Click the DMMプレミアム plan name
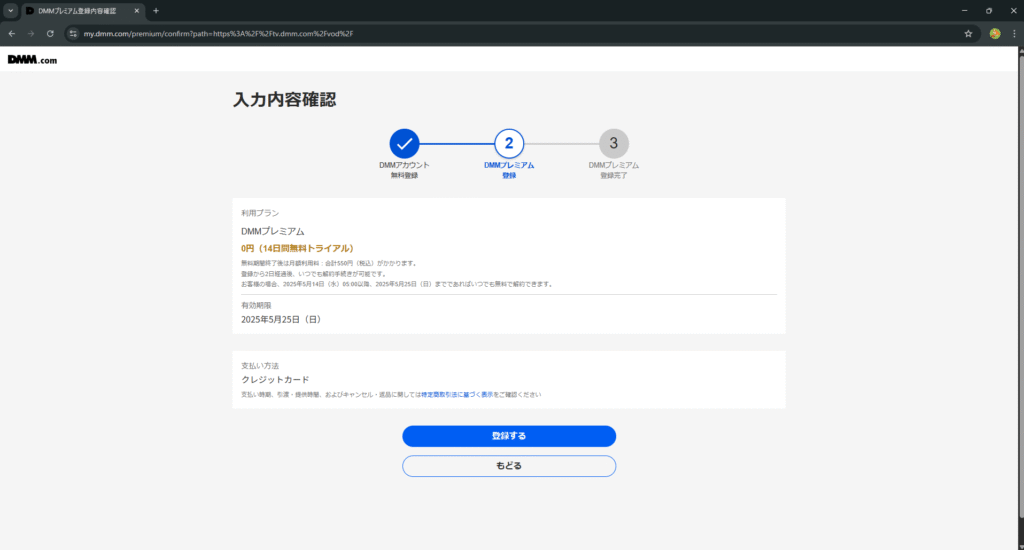Image resolution: width=1024 pixels, height=550 pixels. [x=272, y=231]
